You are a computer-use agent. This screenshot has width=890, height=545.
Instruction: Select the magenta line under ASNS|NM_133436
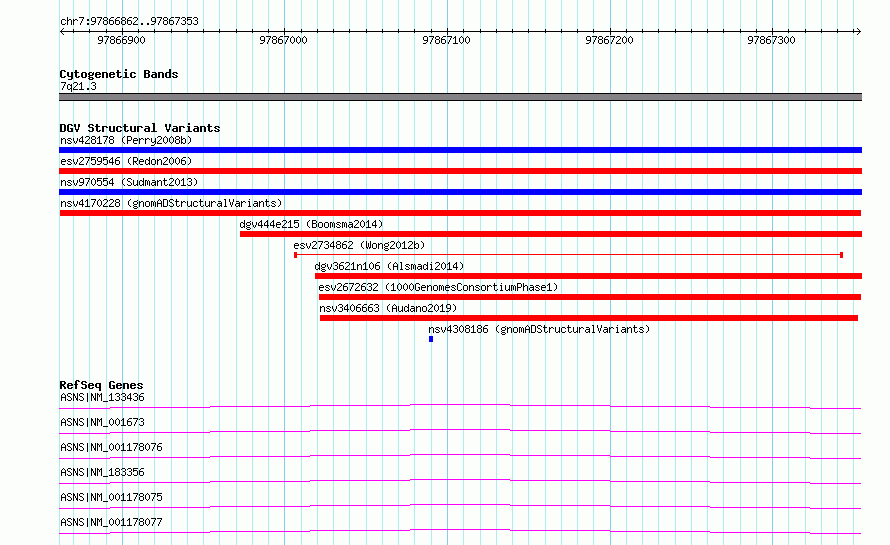coord(460,406)
